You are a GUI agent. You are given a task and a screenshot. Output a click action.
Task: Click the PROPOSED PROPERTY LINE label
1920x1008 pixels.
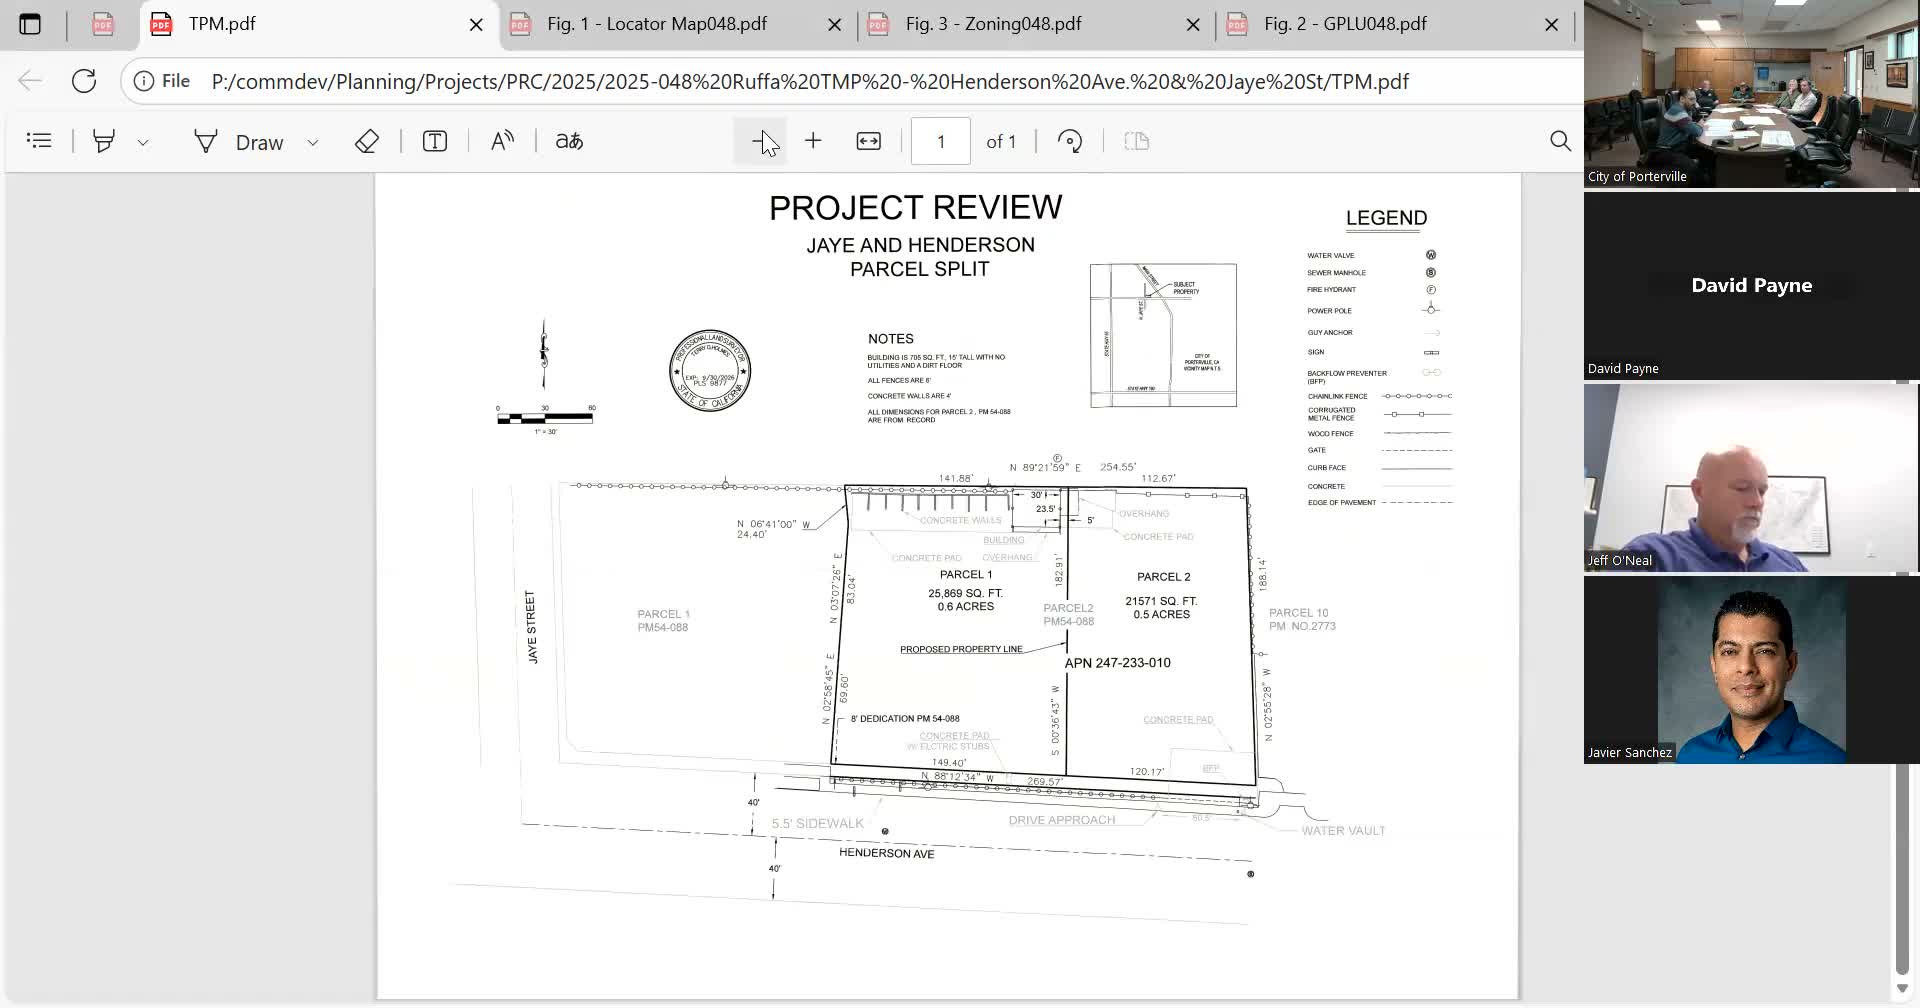point(961,649)
